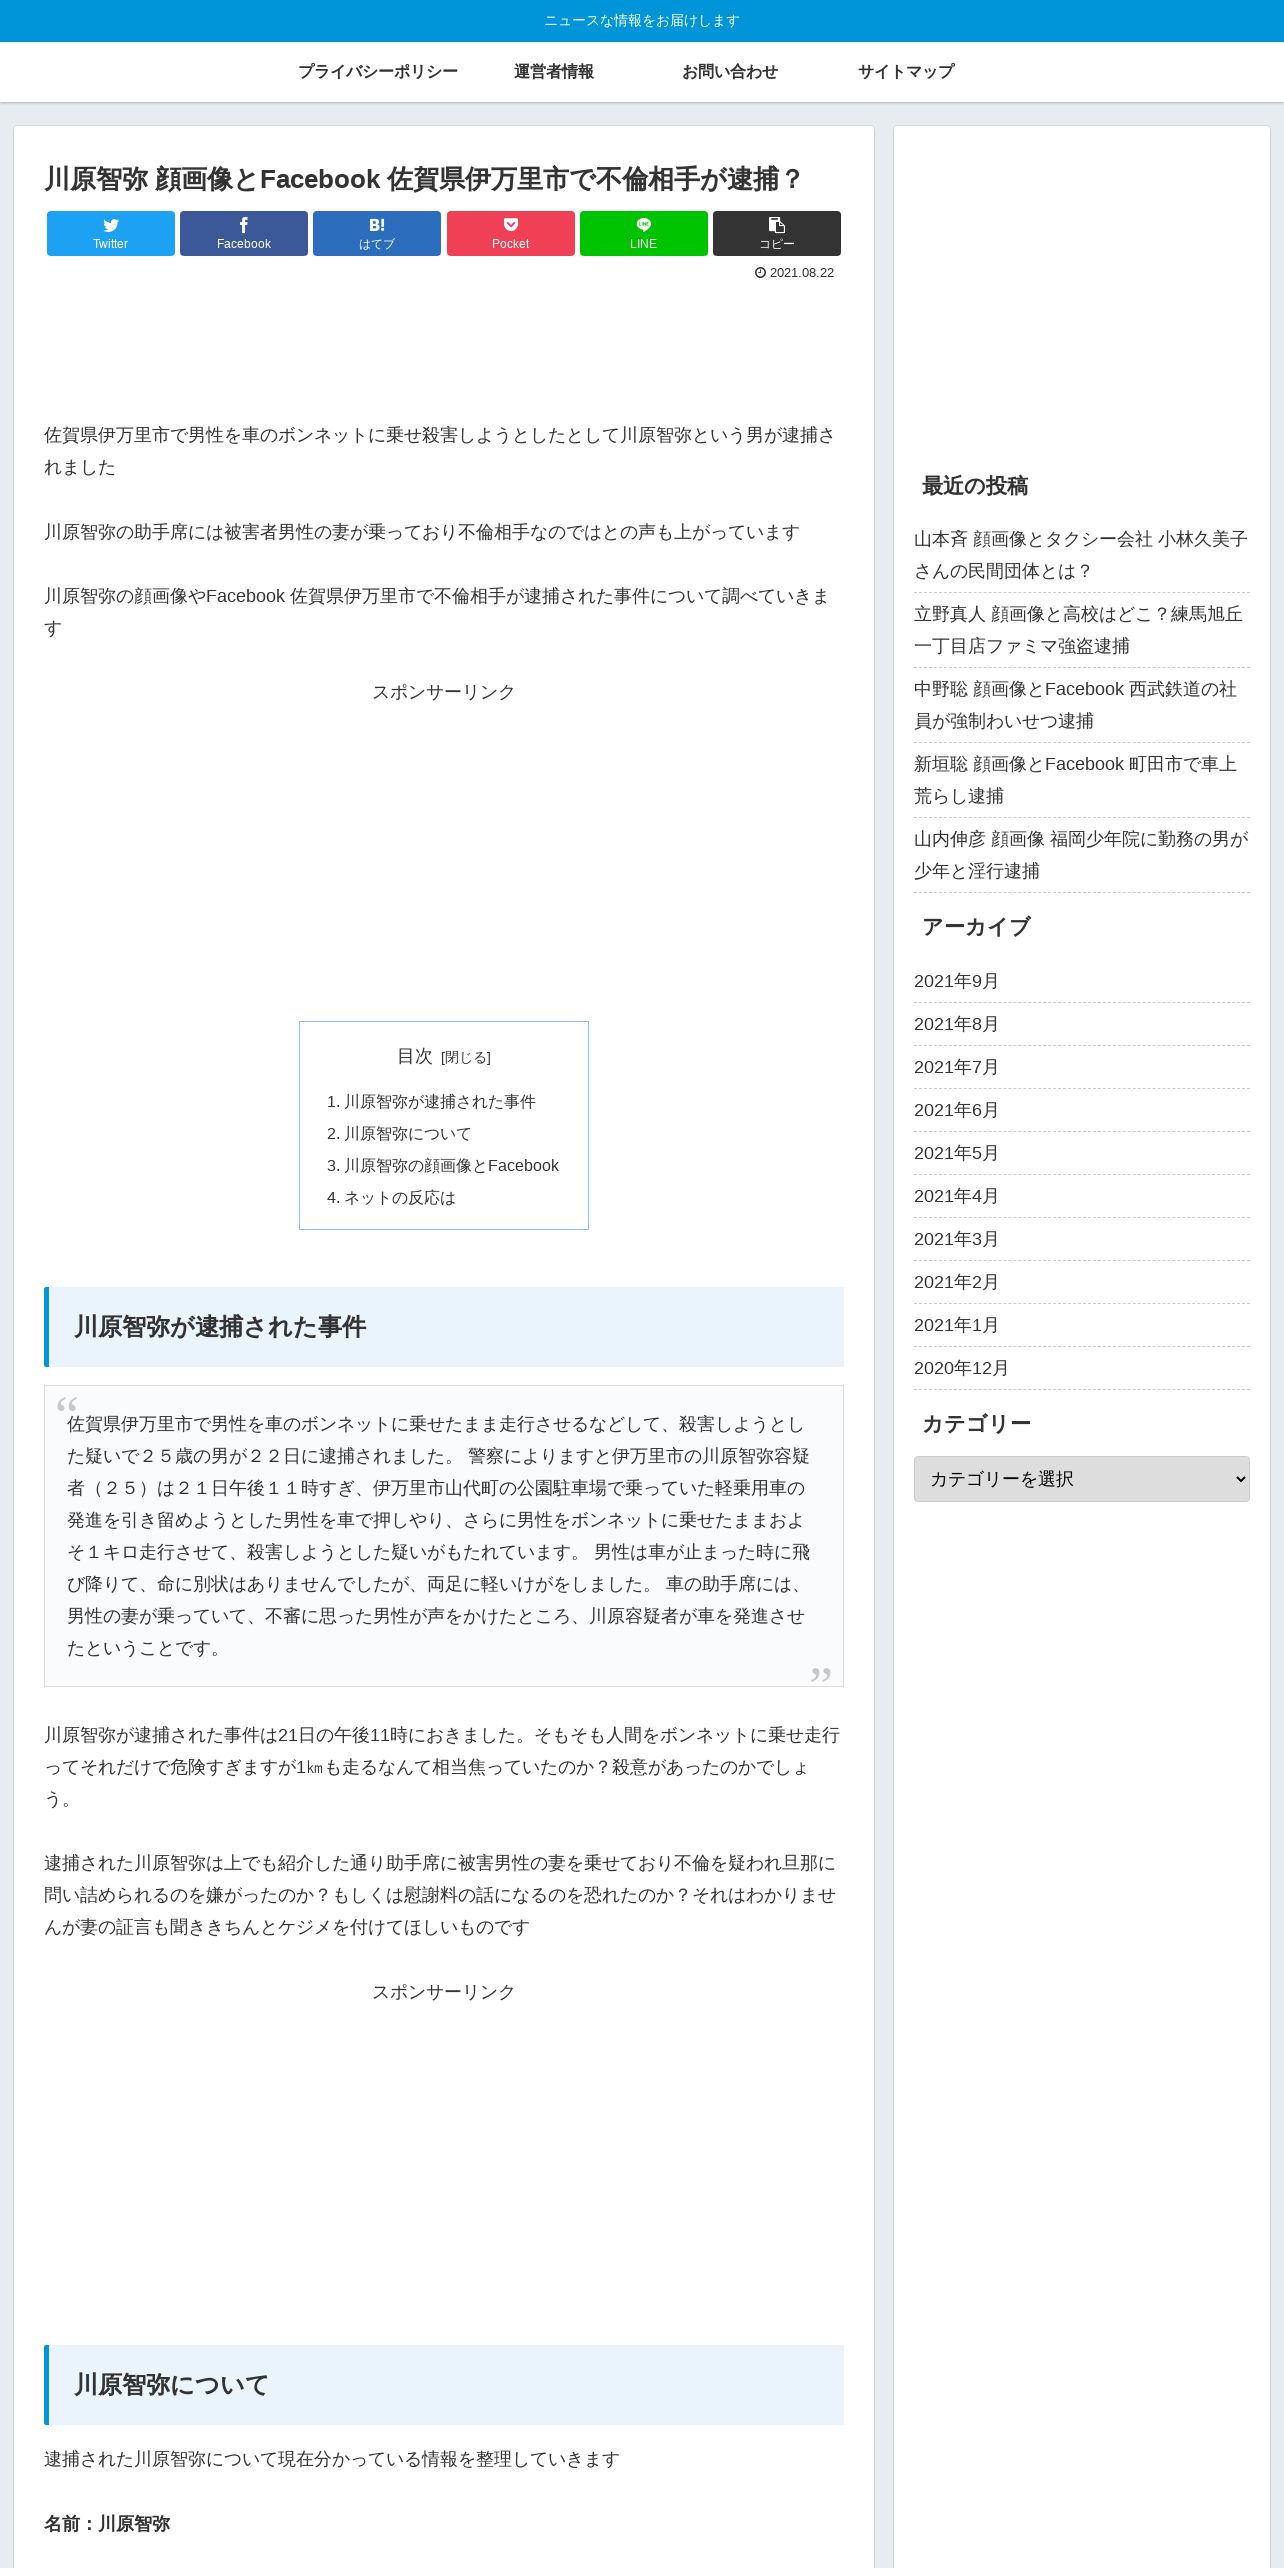The width and height of the screenshot is (1284, 2568).
Task: Click the first スポンサーリンク label above the contents
Action: (444, 692)
